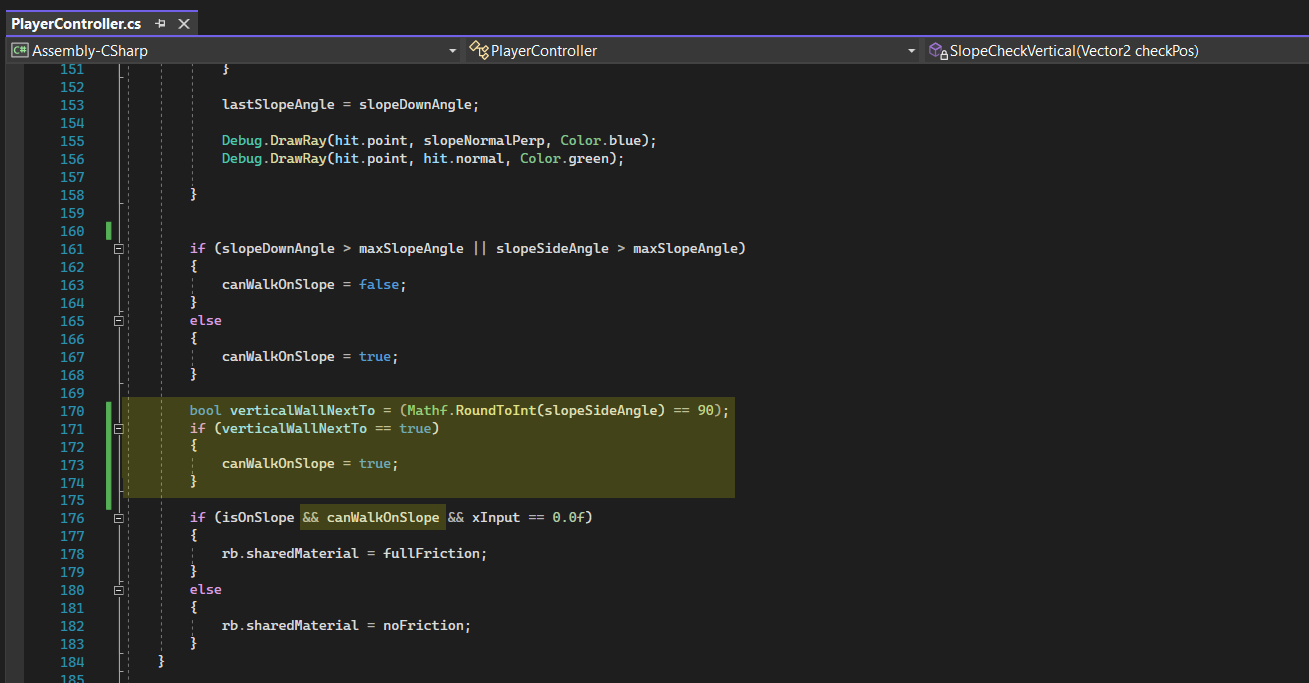Screen dimensions: 1309x683
Task: Click line number 184 in the gutter
Action: tap(72, 661)
